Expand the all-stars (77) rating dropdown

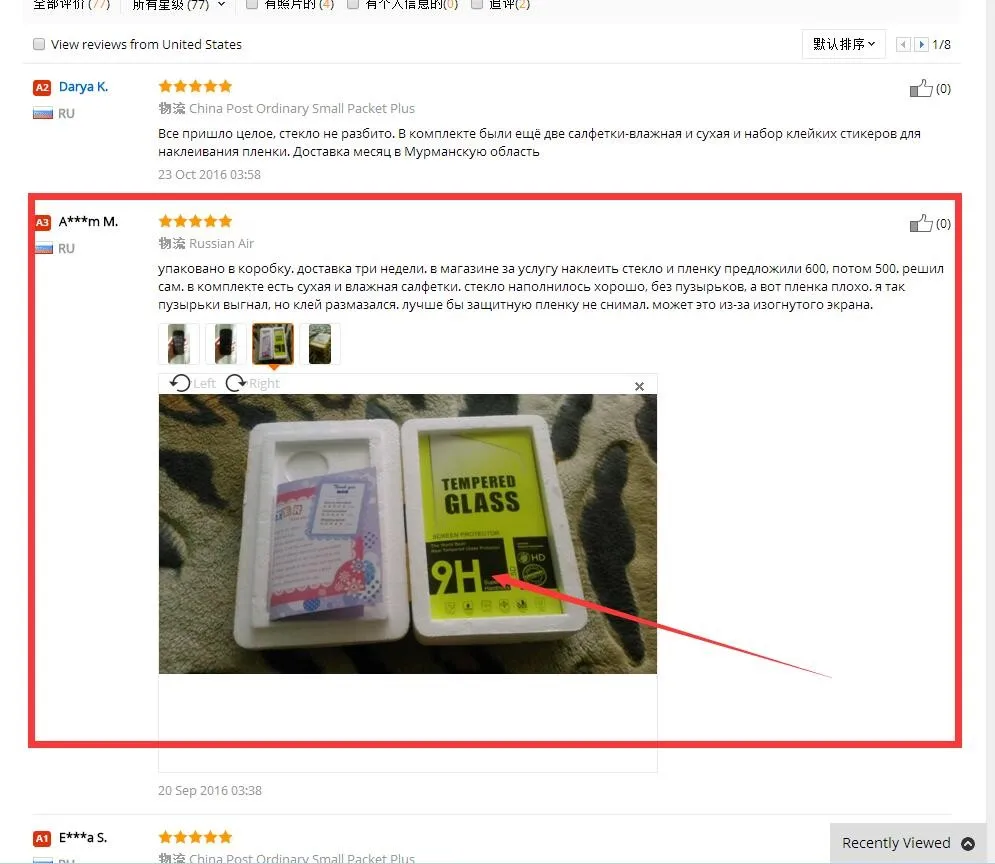(x=178, y=4)
